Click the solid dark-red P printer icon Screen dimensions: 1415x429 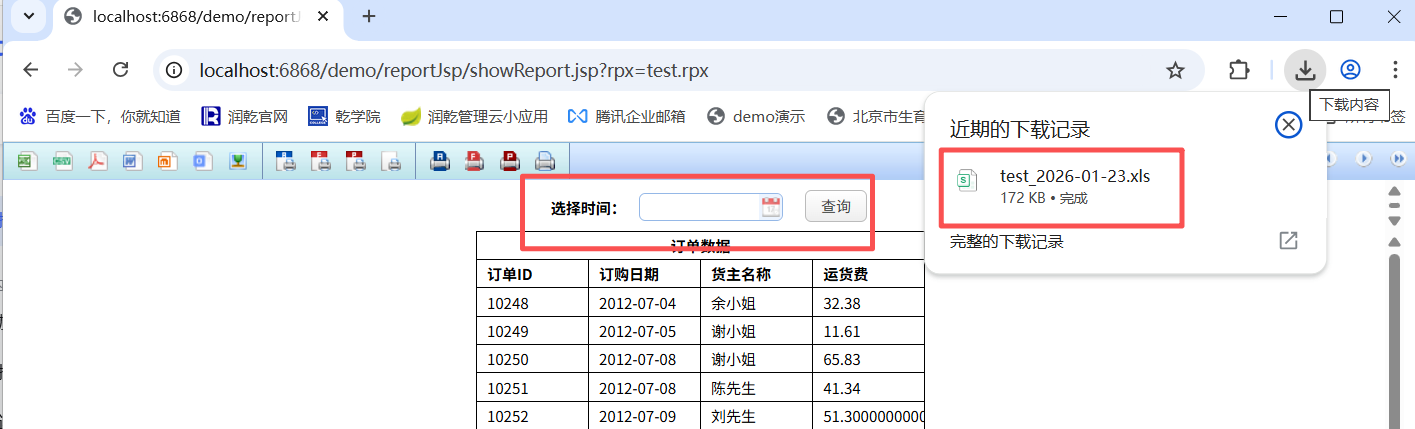pyautogui.click(x=510, y=160)
